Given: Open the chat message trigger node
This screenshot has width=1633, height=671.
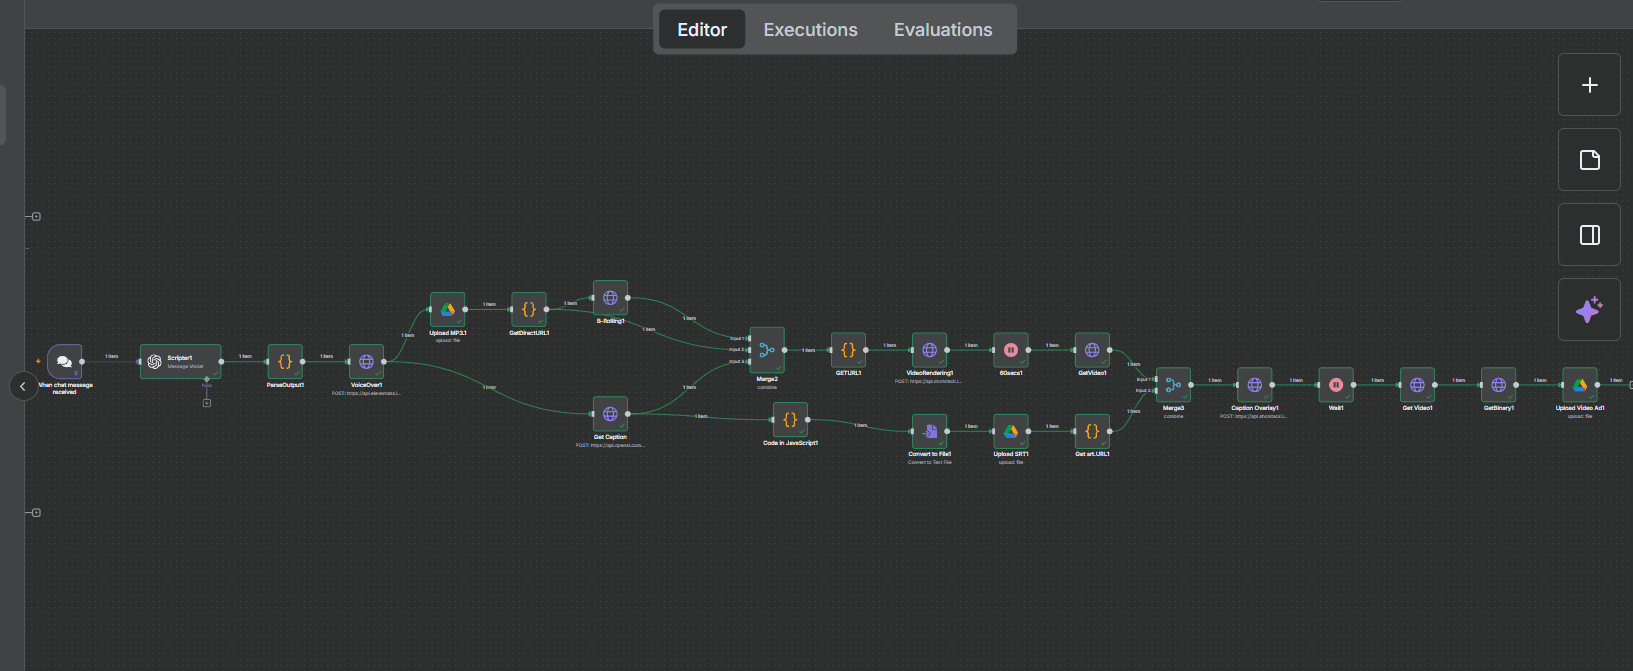Looking at the screenshot, I should pos(64,361).
